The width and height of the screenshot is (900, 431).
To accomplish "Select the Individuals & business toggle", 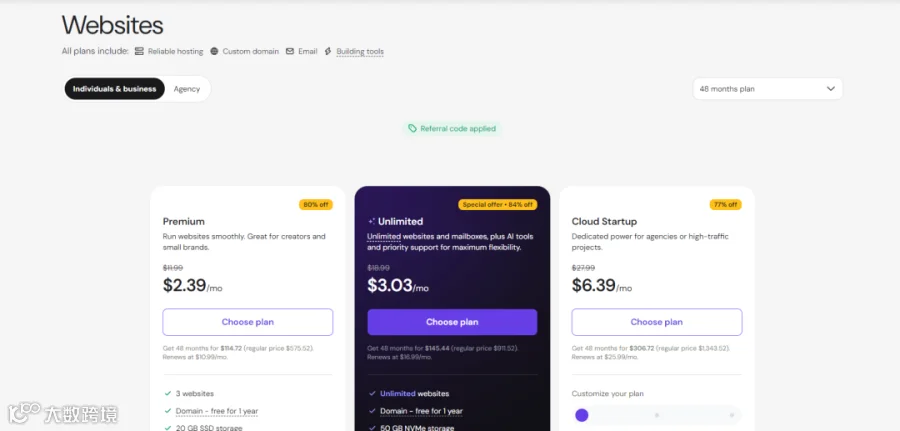I will tap(115, 89).
